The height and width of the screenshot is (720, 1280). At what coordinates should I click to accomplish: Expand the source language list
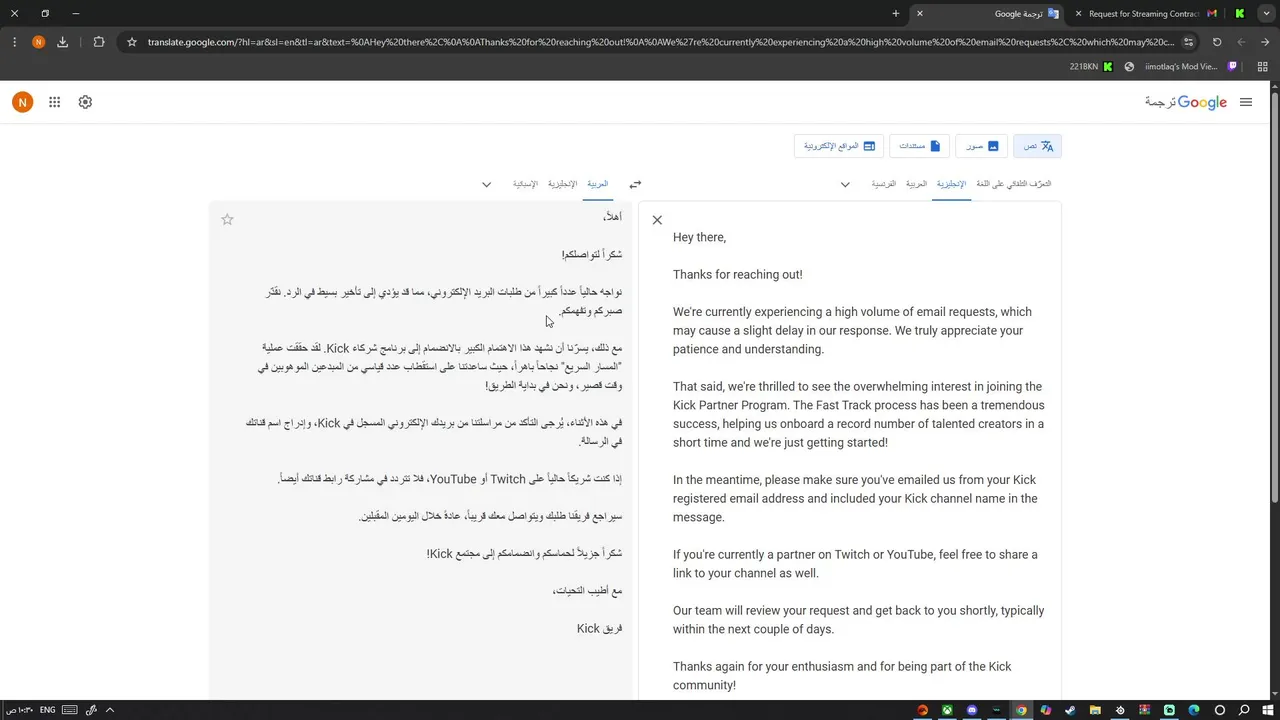[x=845, y=185]
